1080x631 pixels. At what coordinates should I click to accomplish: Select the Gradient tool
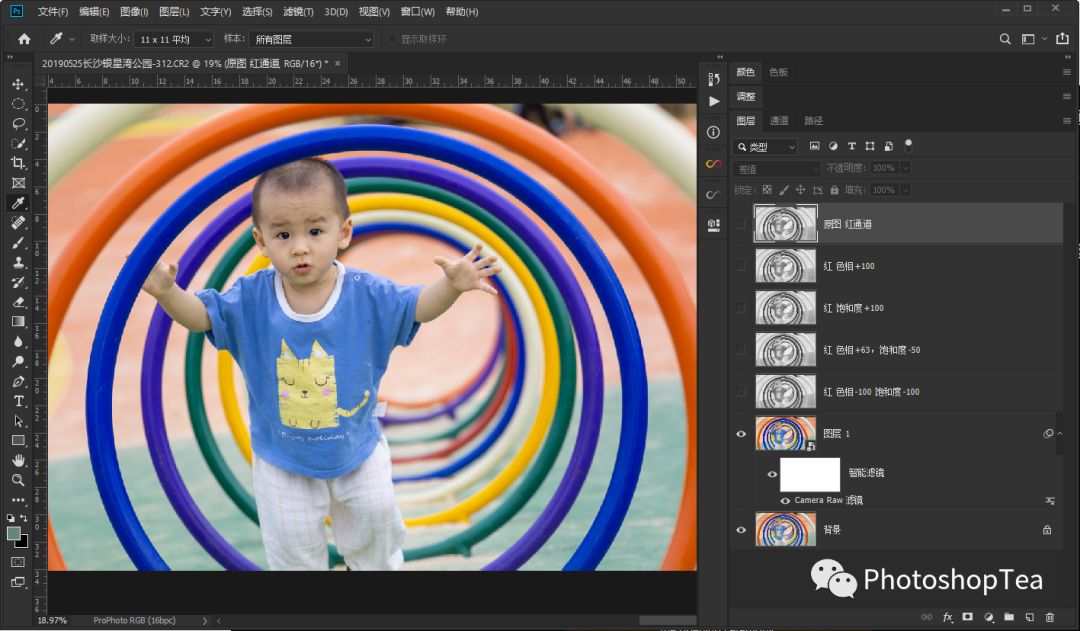tap(18, 322)
